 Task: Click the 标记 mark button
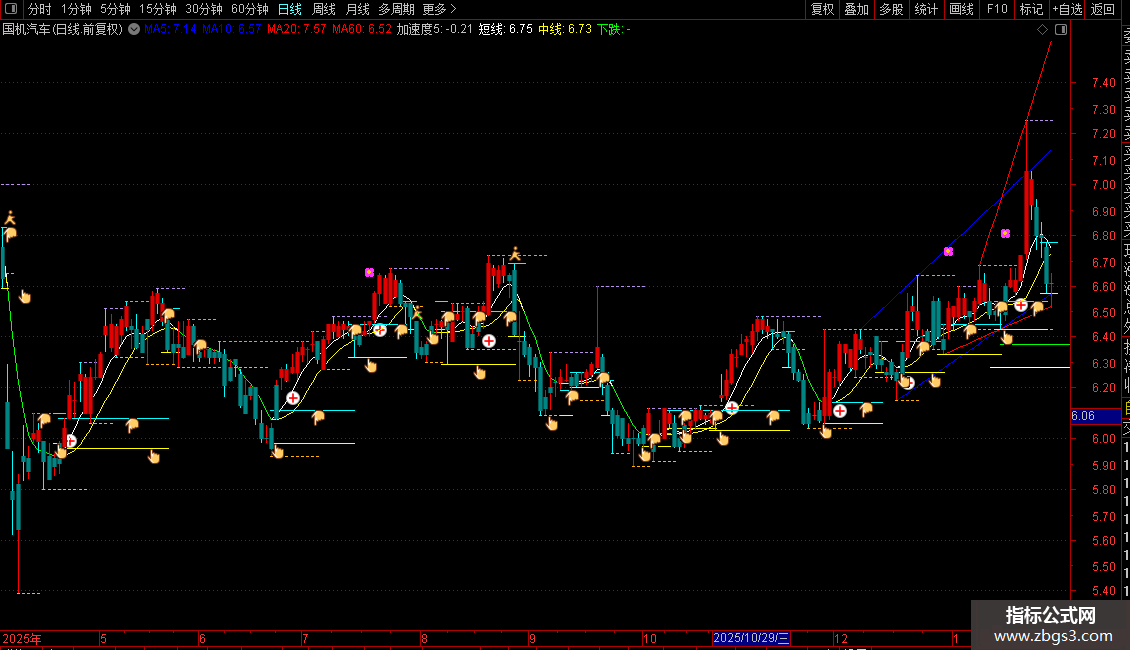[x=1031, y=9]
